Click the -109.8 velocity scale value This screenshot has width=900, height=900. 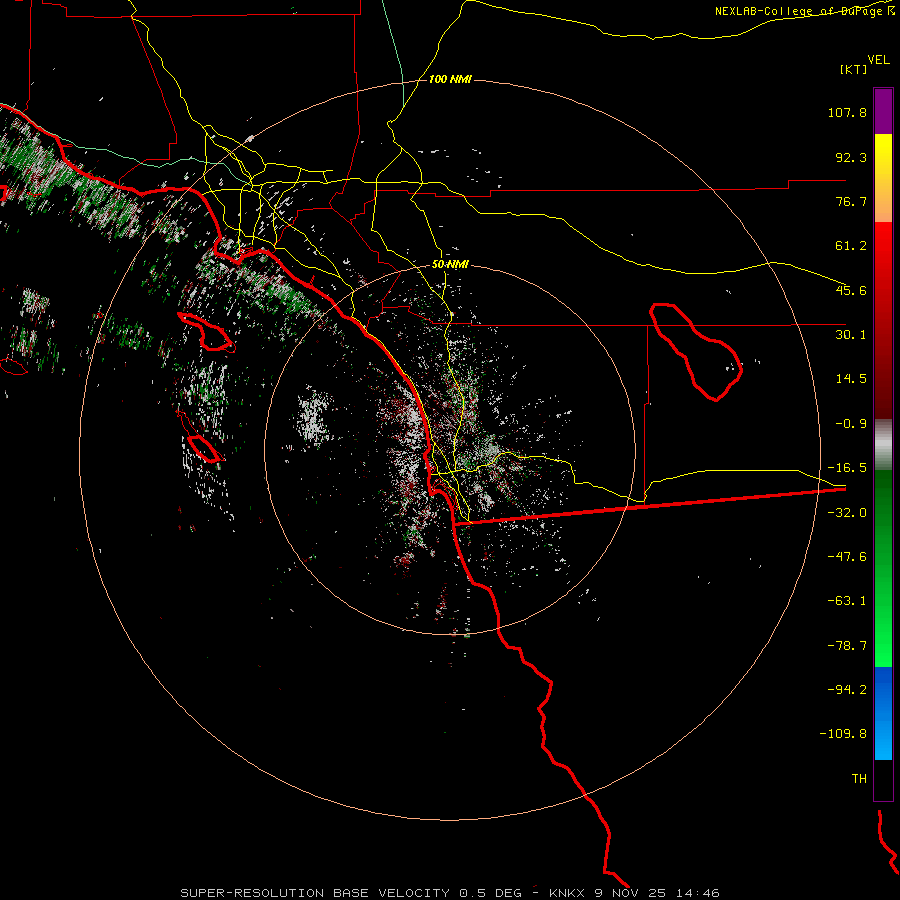(843, 734)
